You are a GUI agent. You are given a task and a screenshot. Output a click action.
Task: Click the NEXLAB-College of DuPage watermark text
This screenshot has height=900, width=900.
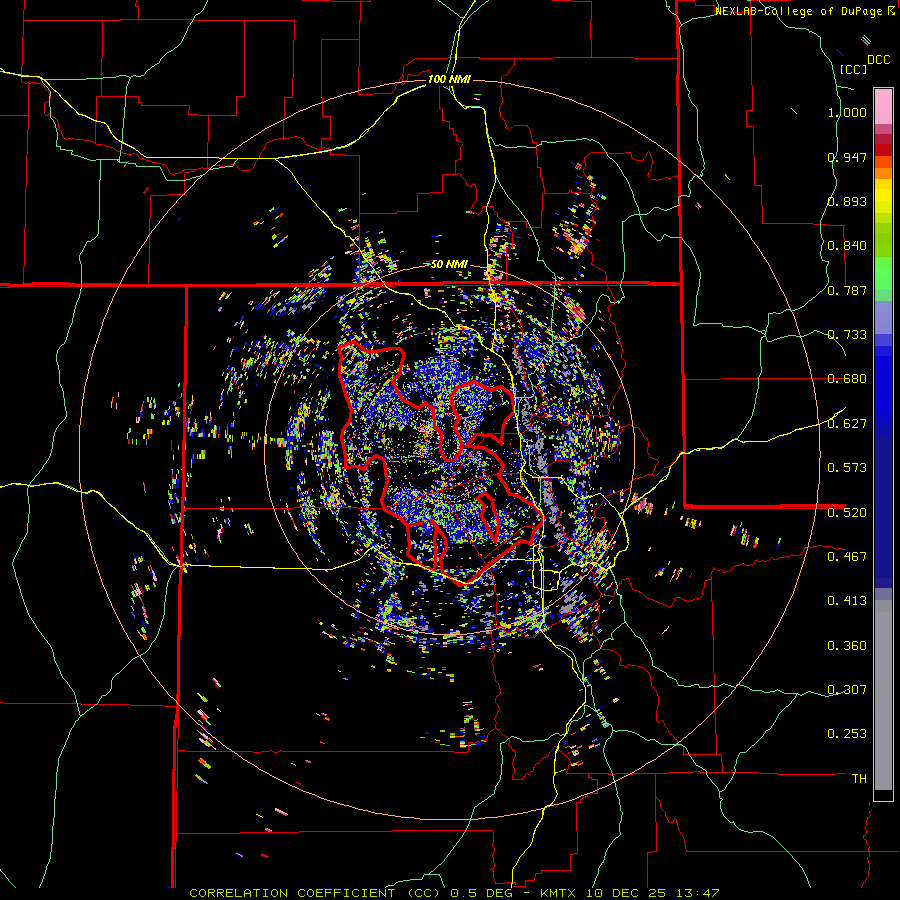click(x=804, y=11)
